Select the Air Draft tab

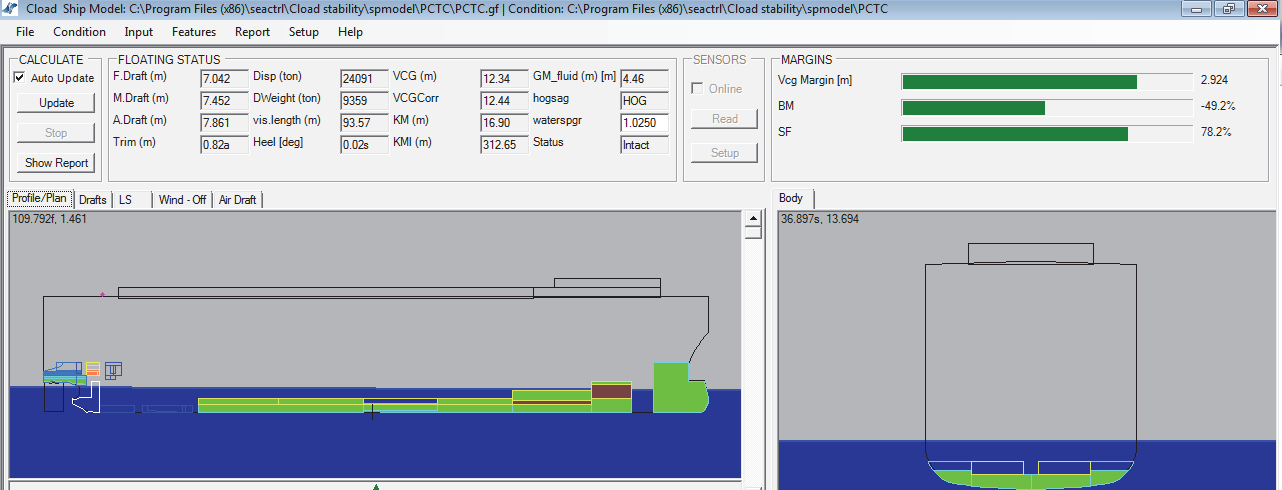coord(238,200)
